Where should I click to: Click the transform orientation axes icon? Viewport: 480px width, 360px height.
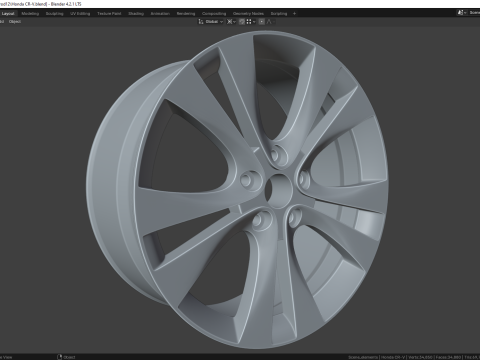[201, 22]
